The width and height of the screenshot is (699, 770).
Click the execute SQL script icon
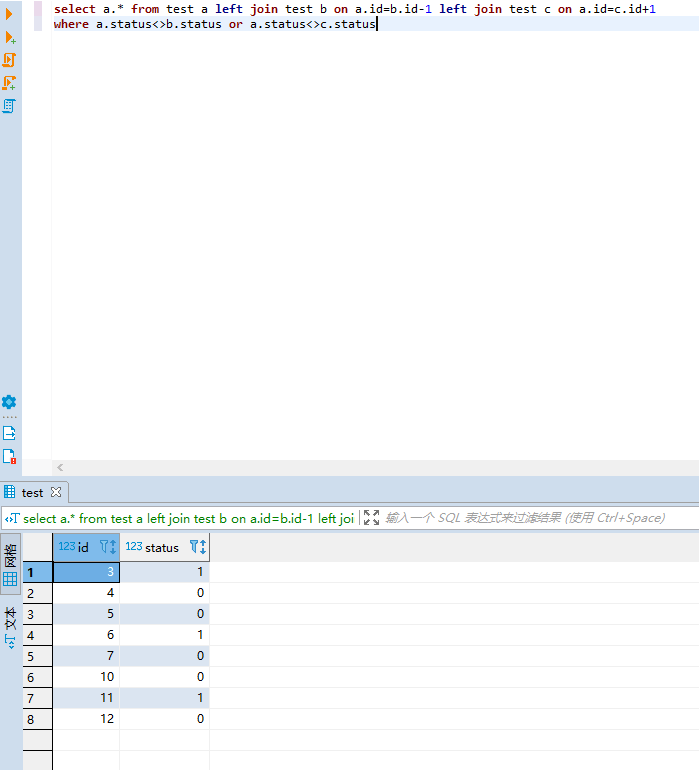click(10, 60)
